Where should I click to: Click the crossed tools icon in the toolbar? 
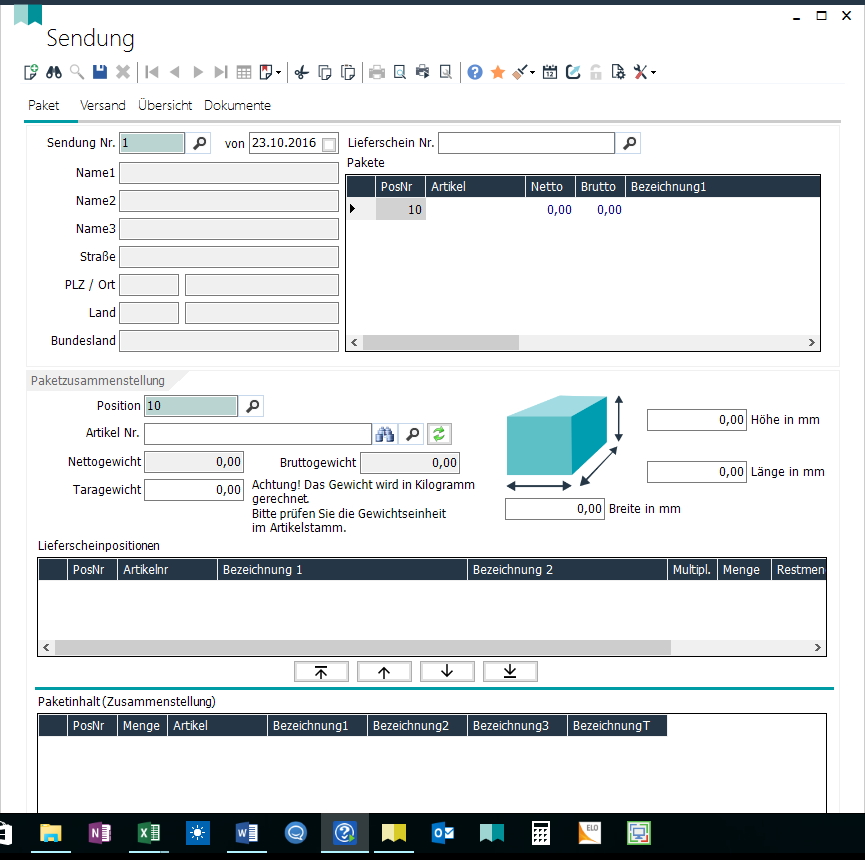click(640, 72)
